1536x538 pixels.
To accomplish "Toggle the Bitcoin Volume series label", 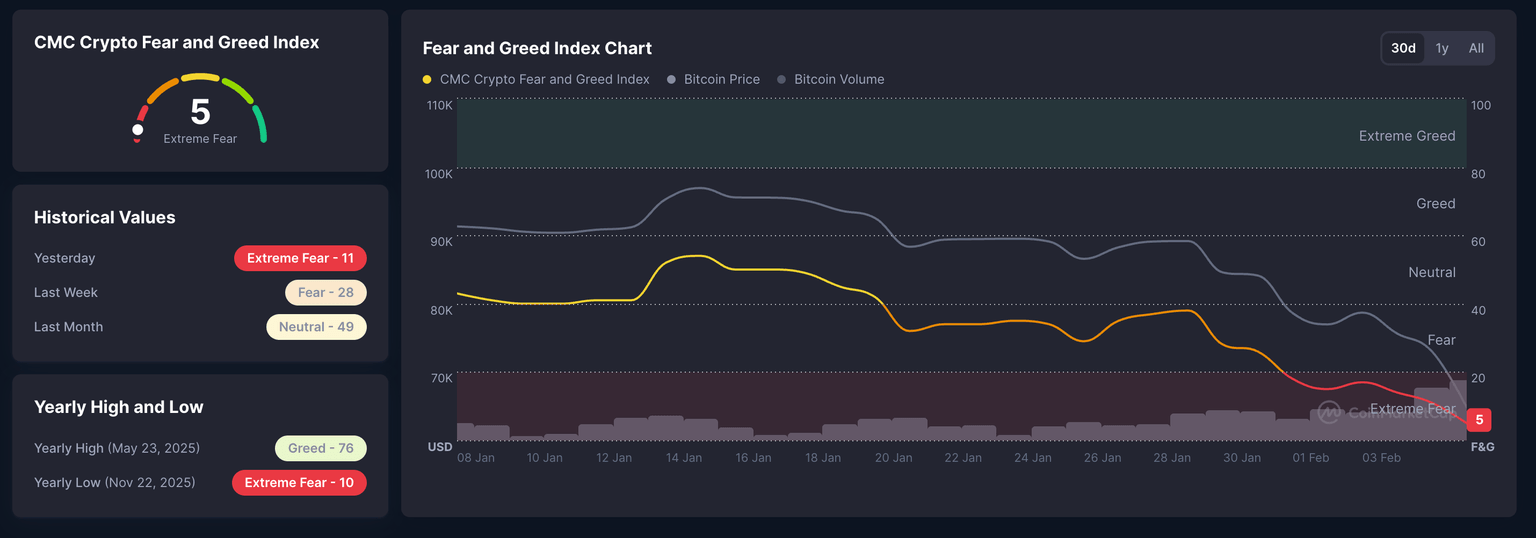I will (839, 80).
